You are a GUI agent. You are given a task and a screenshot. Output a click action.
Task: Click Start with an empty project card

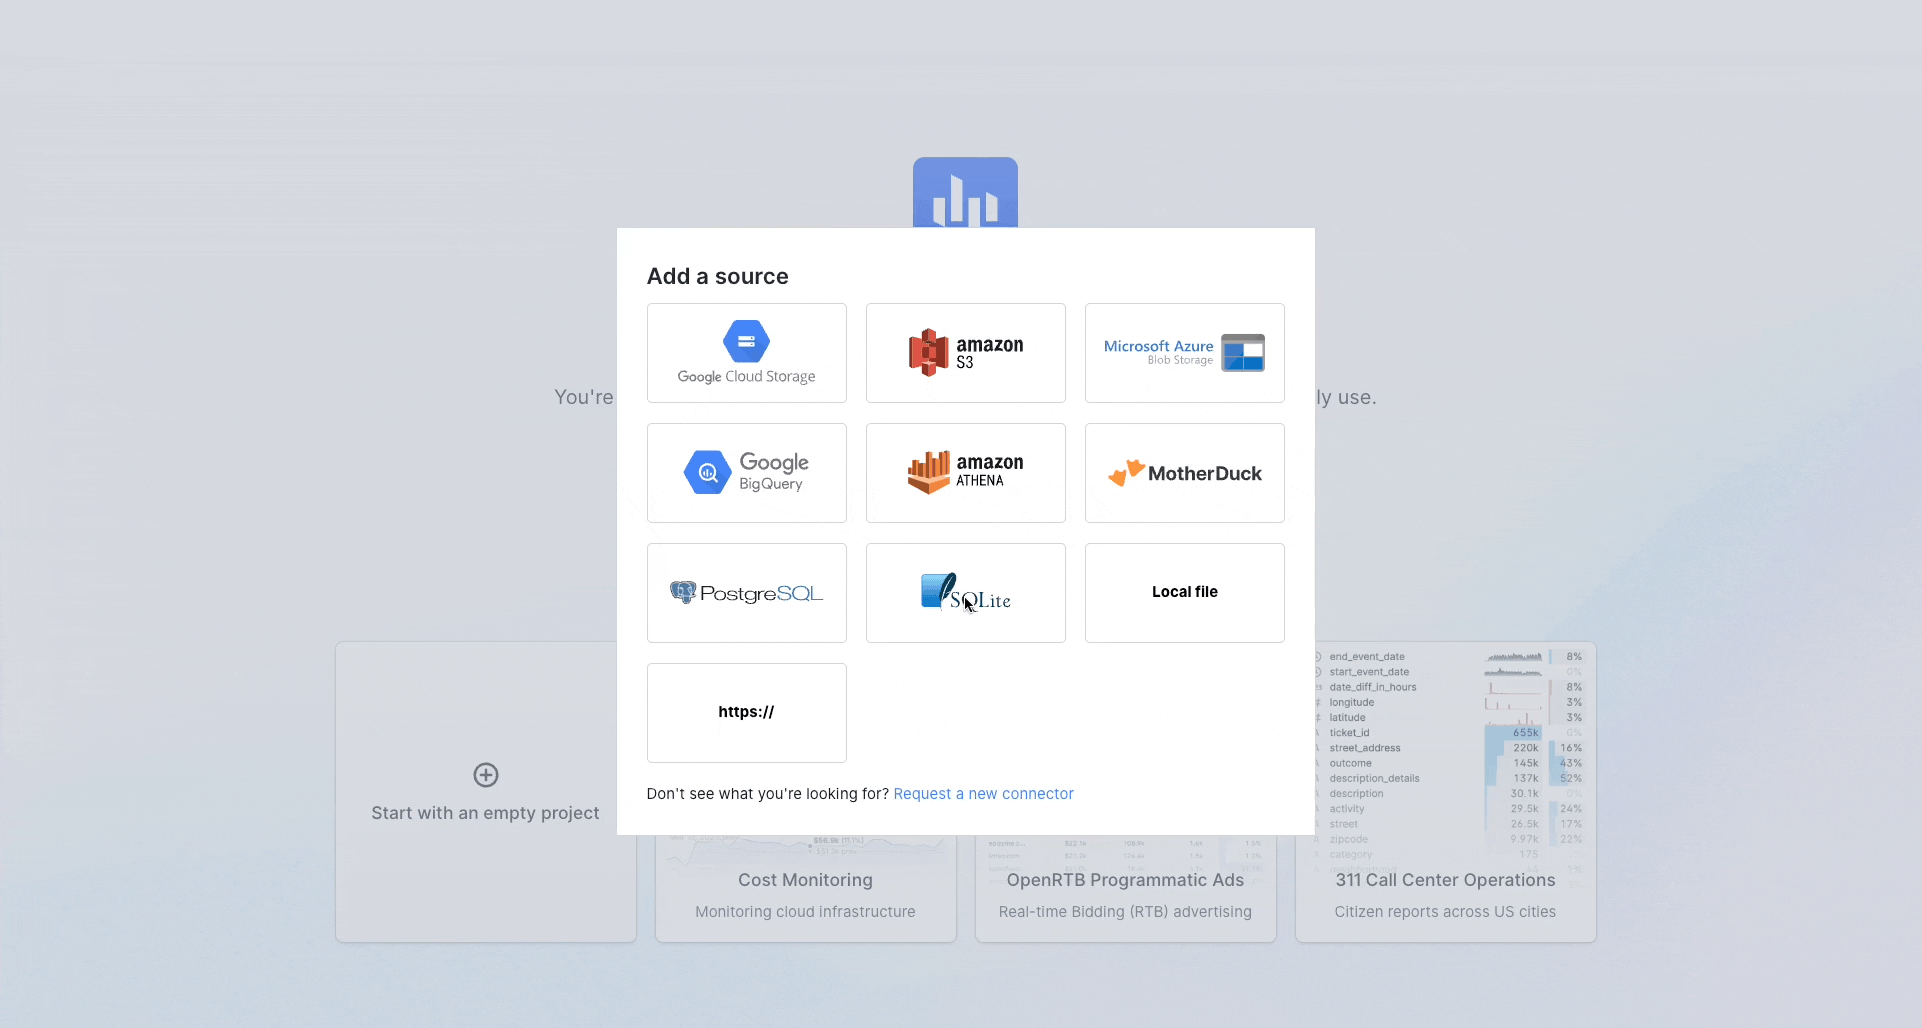click(x=485, y=792)
